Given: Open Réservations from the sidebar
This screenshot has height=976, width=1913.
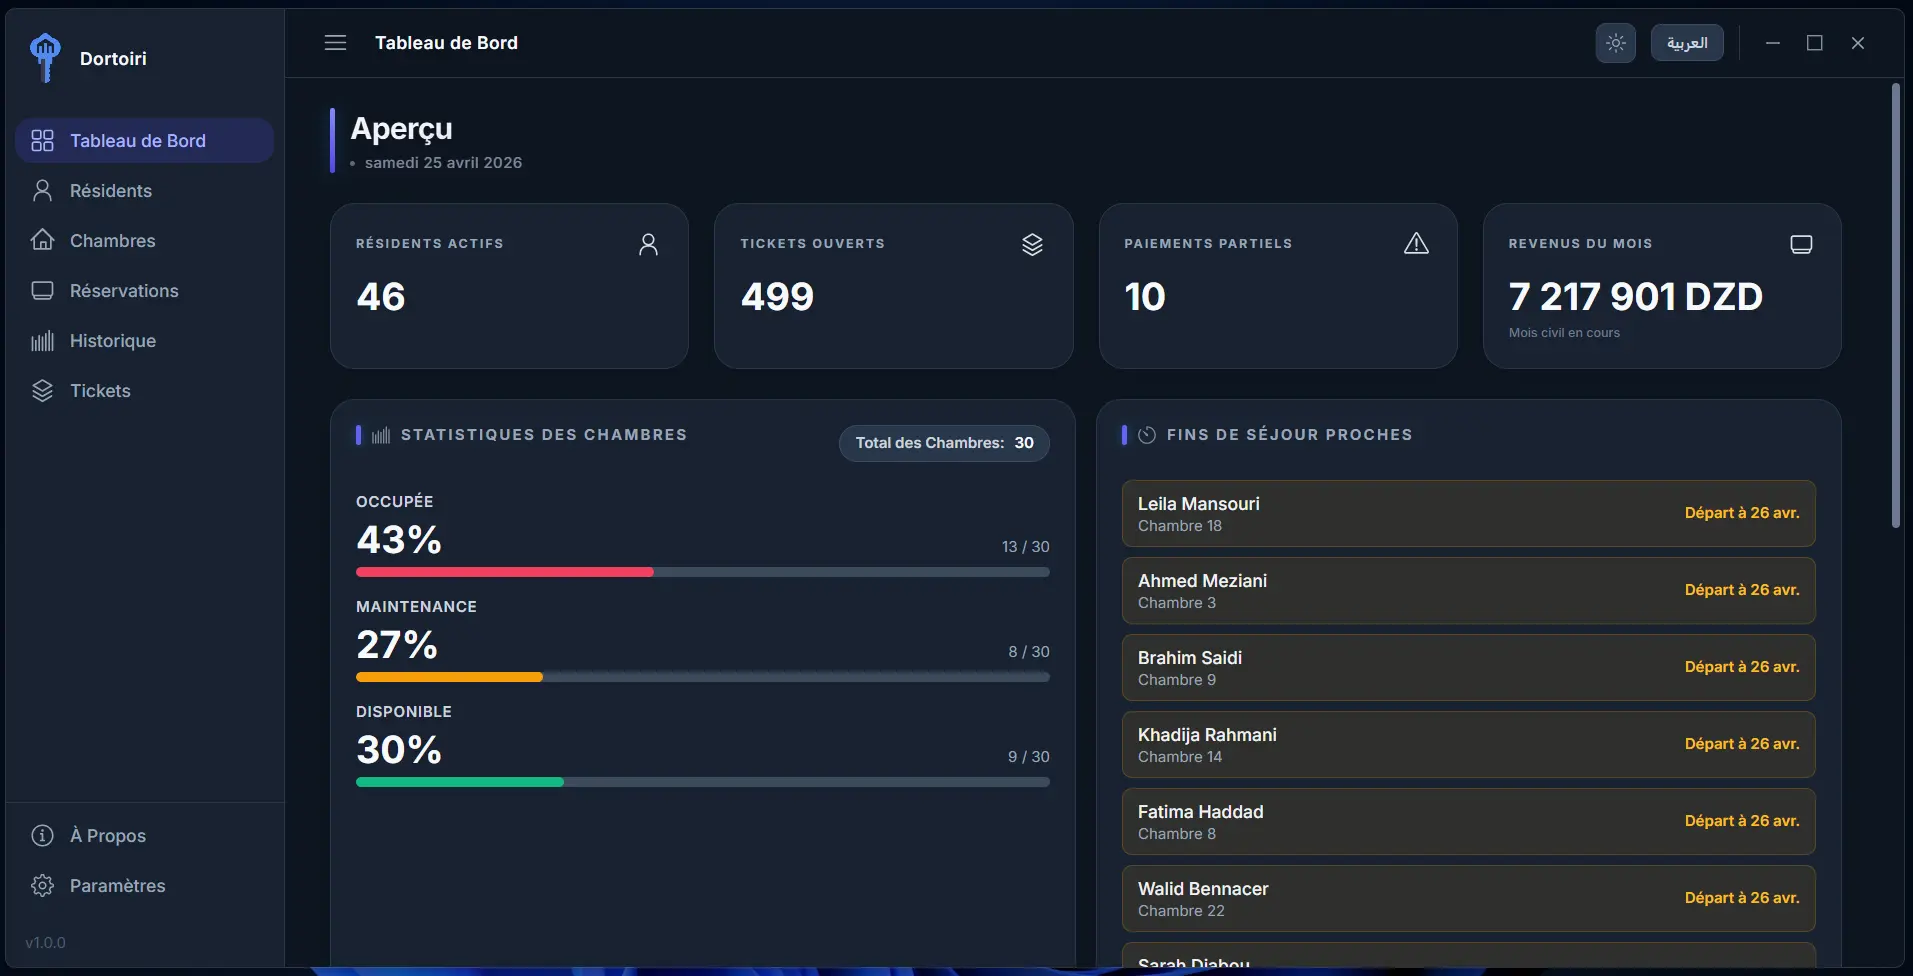Looking at the screenshot, I should (123, 291).
